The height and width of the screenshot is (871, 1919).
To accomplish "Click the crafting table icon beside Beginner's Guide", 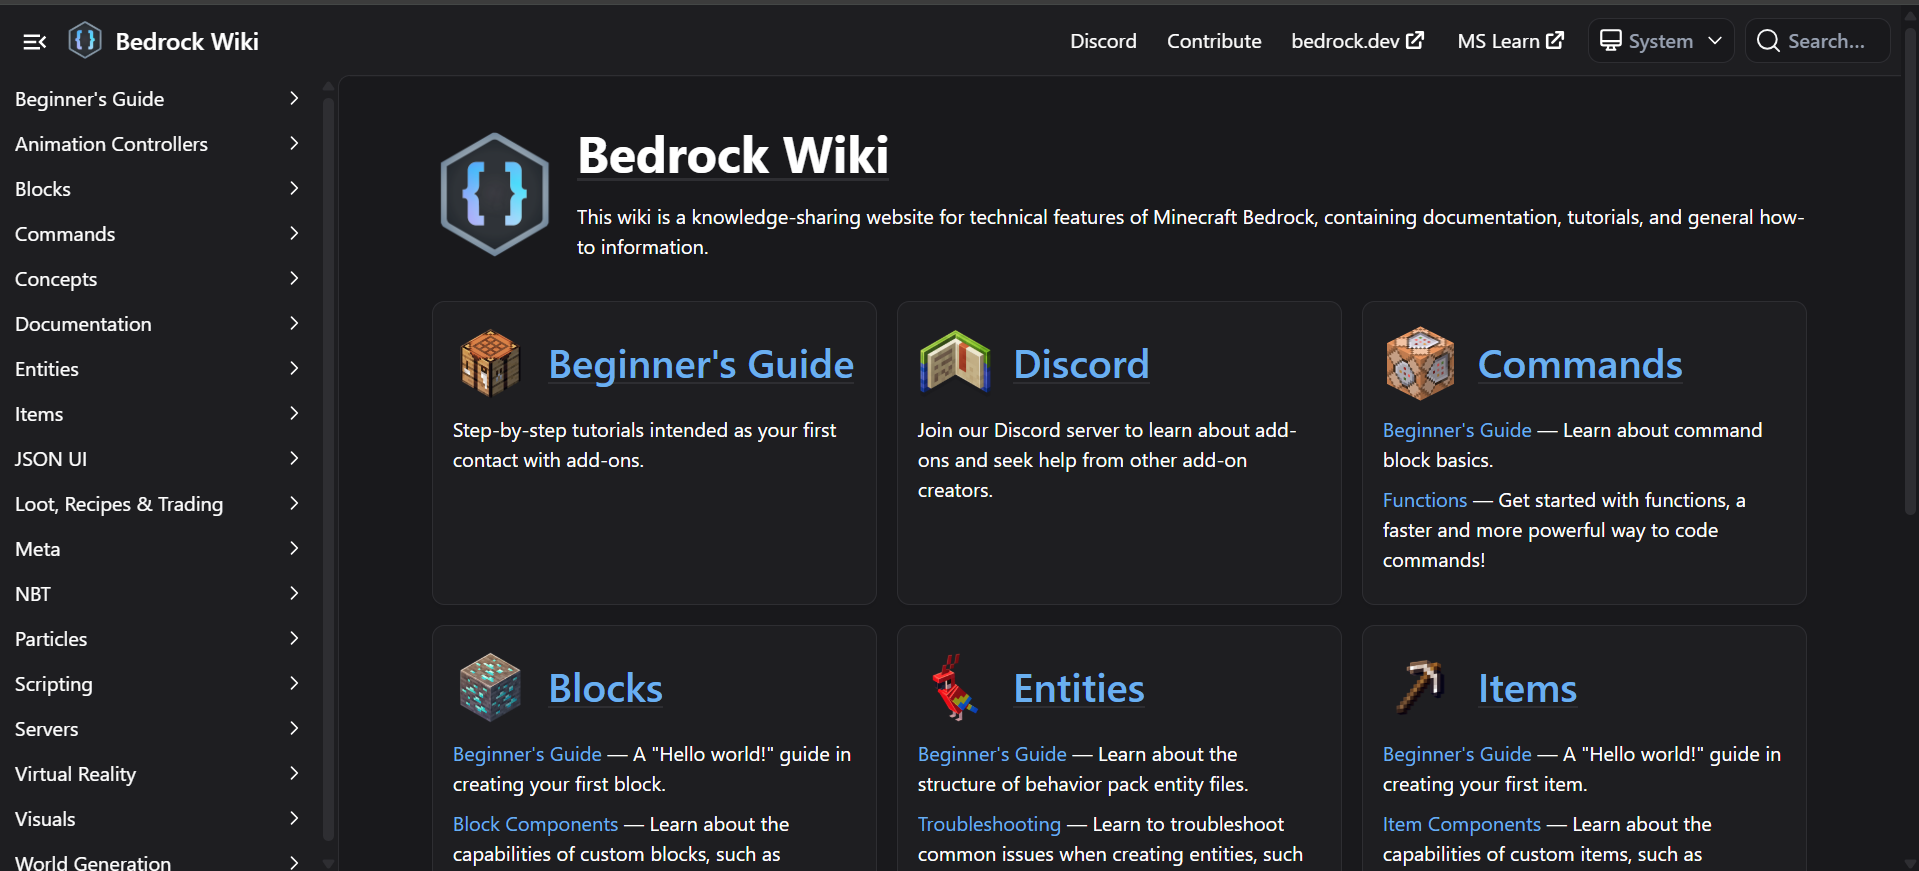I will [x=490, y=363].
